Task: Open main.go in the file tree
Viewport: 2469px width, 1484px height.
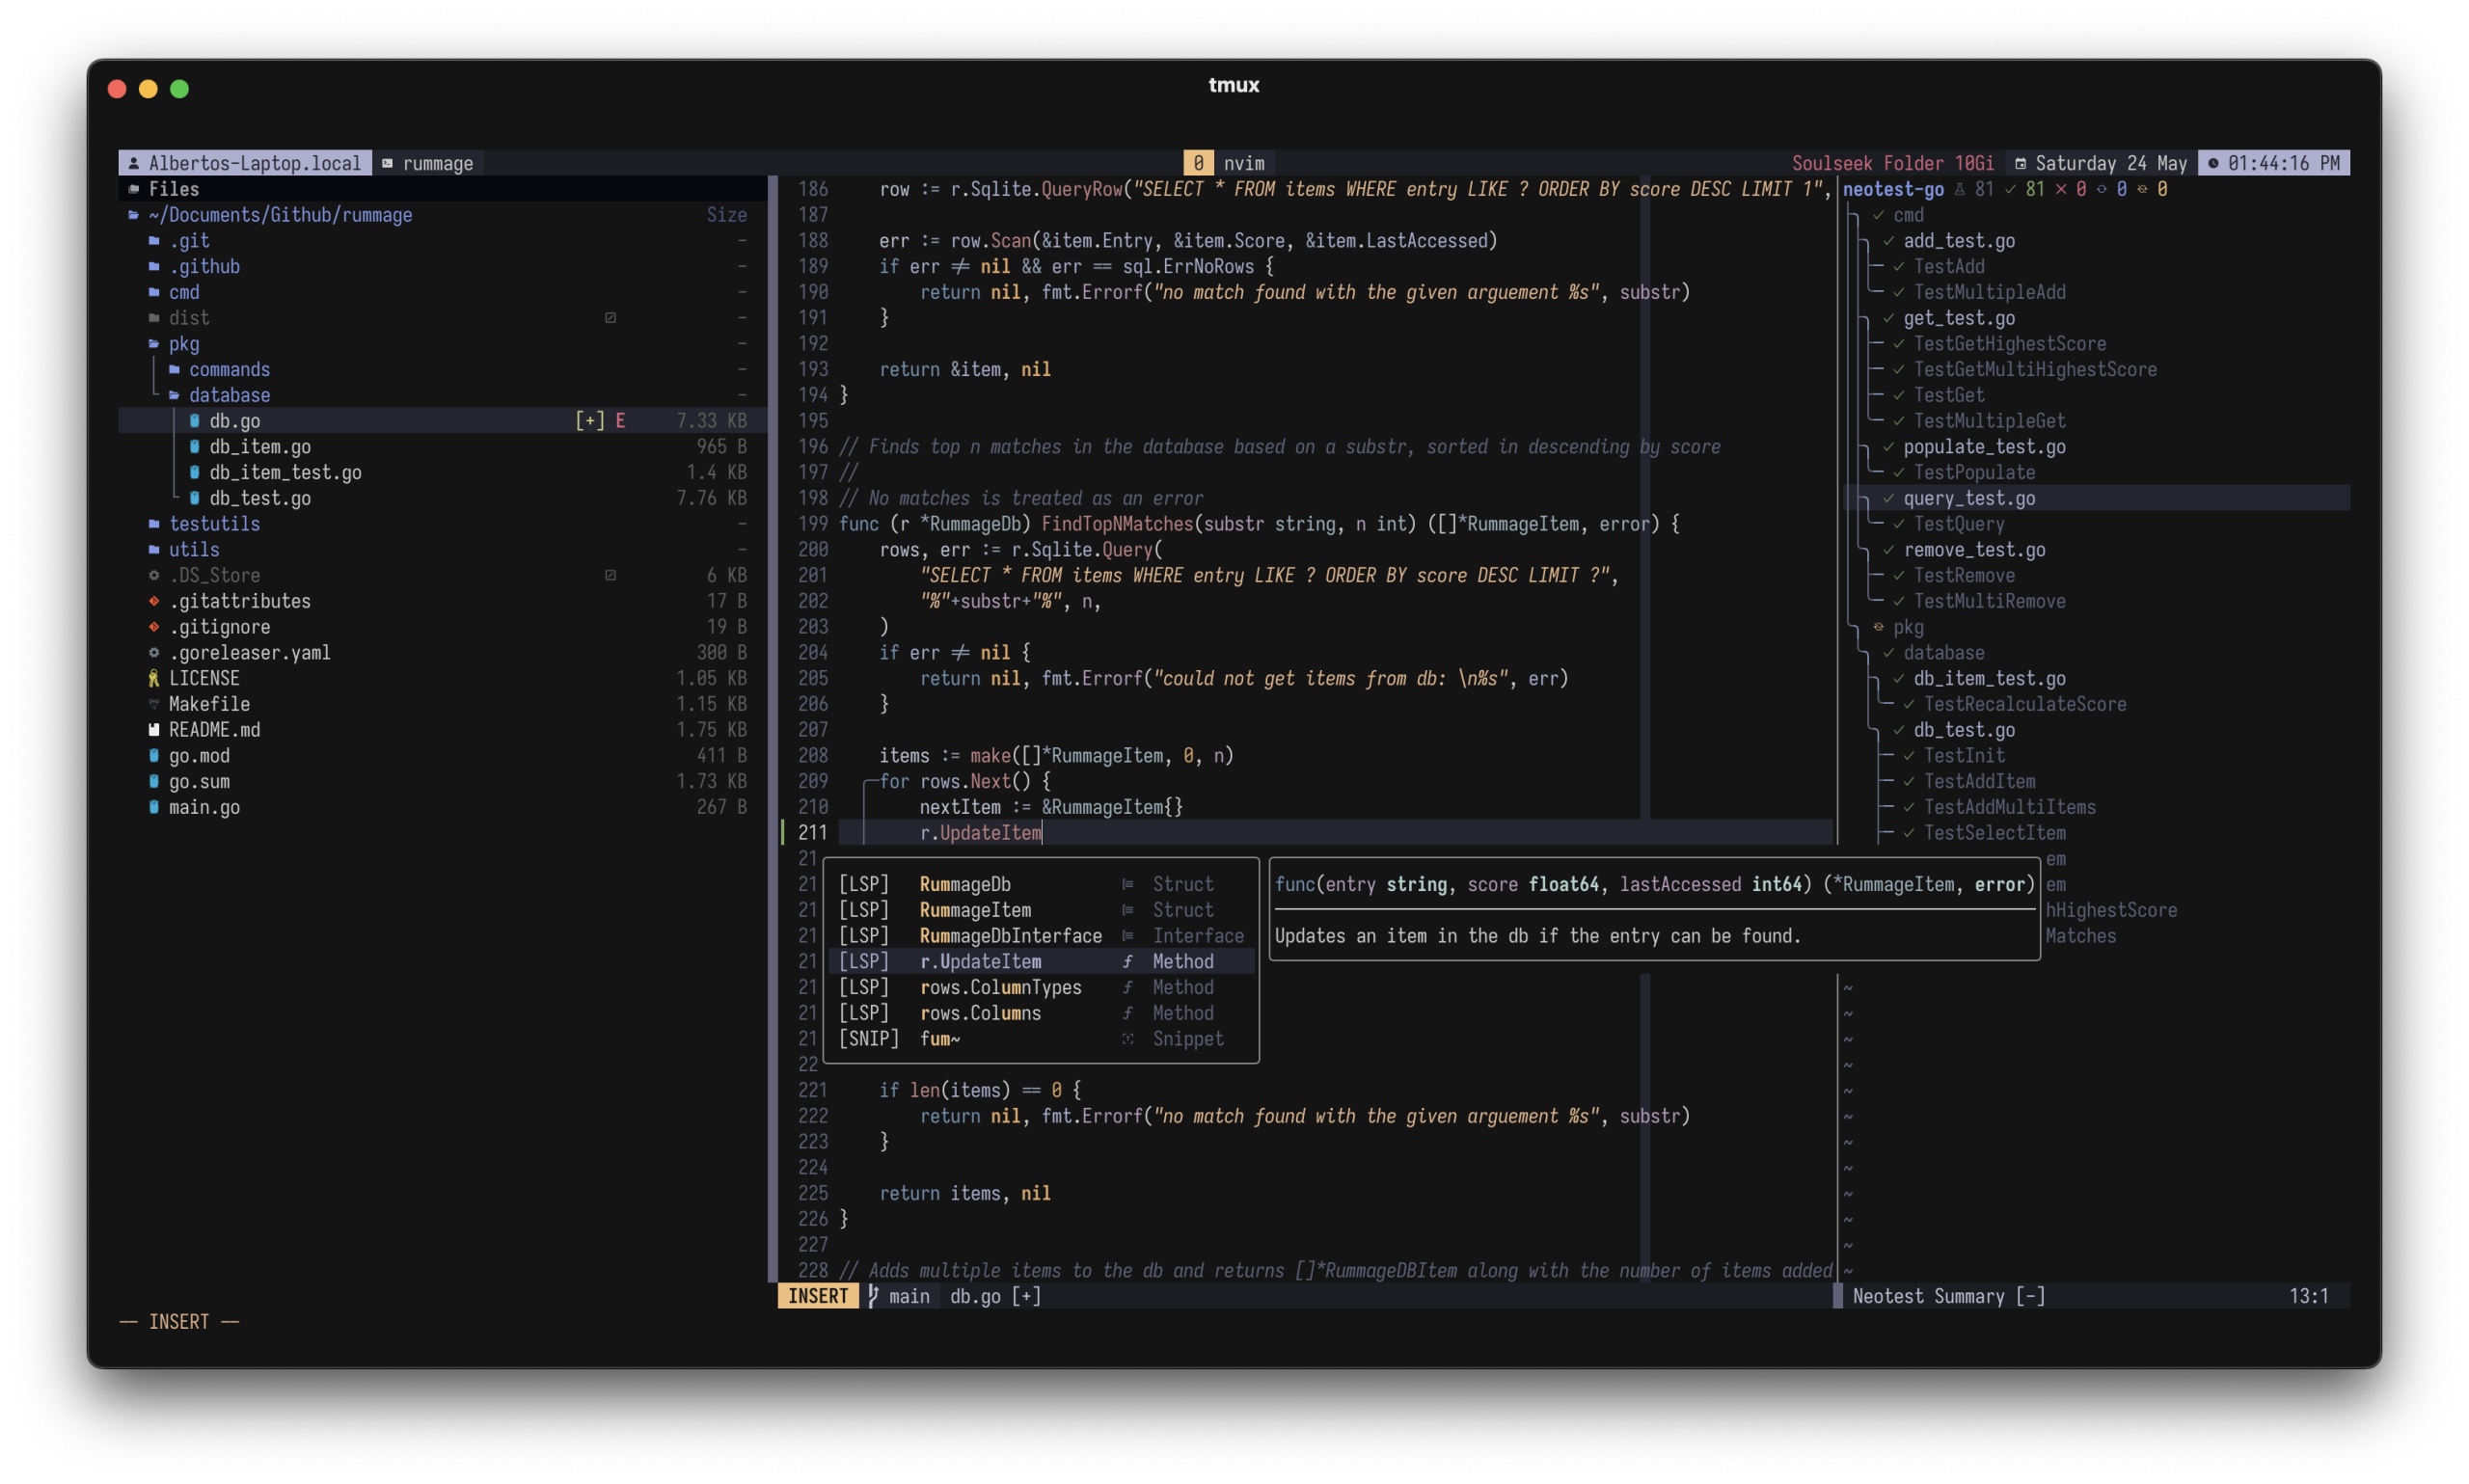Action: 204,808
